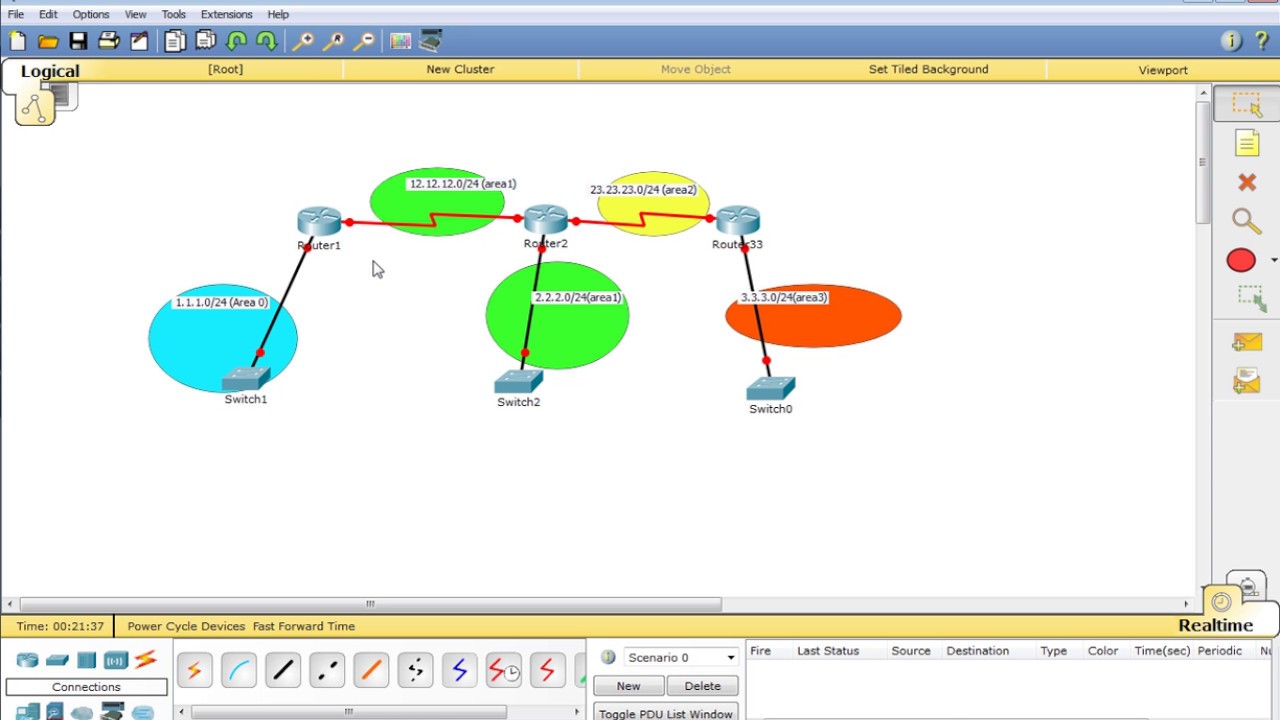Select the Copper Cross-Over dashed cable
The image size is (1280, 720).
327,671
